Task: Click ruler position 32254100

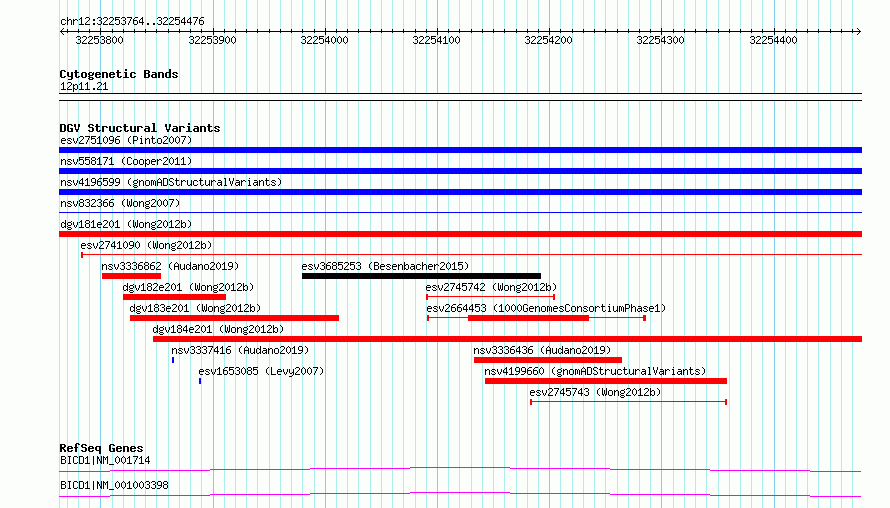Action: (x=436, y=40)
